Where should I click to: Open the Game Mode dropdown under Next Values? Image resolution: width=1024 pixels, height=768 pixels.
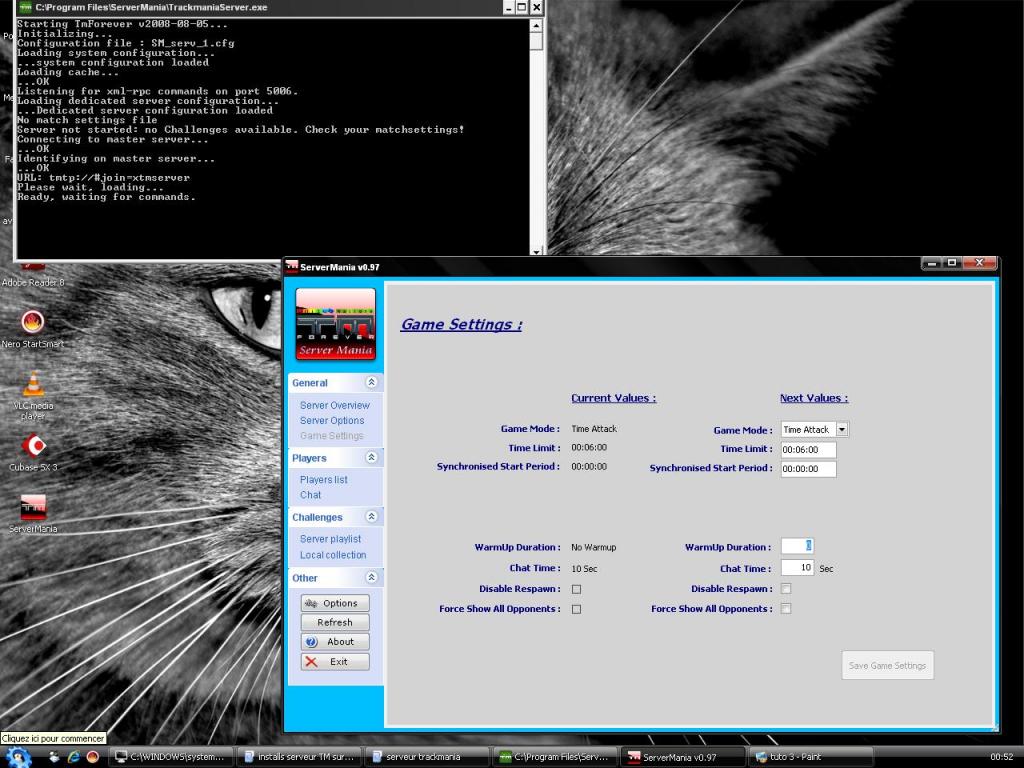[842, 429]
